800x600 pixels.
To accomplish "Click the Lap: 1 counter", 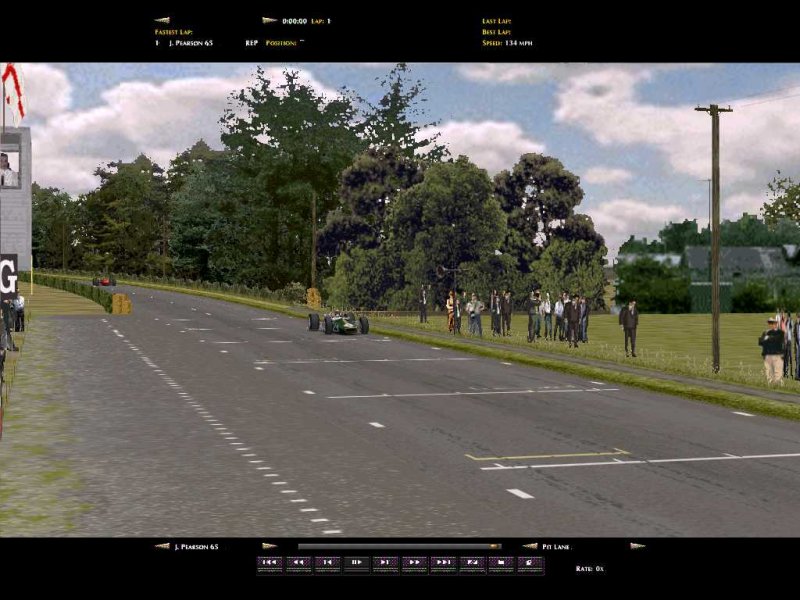I will pyautogui.click(x=321, y=21).
